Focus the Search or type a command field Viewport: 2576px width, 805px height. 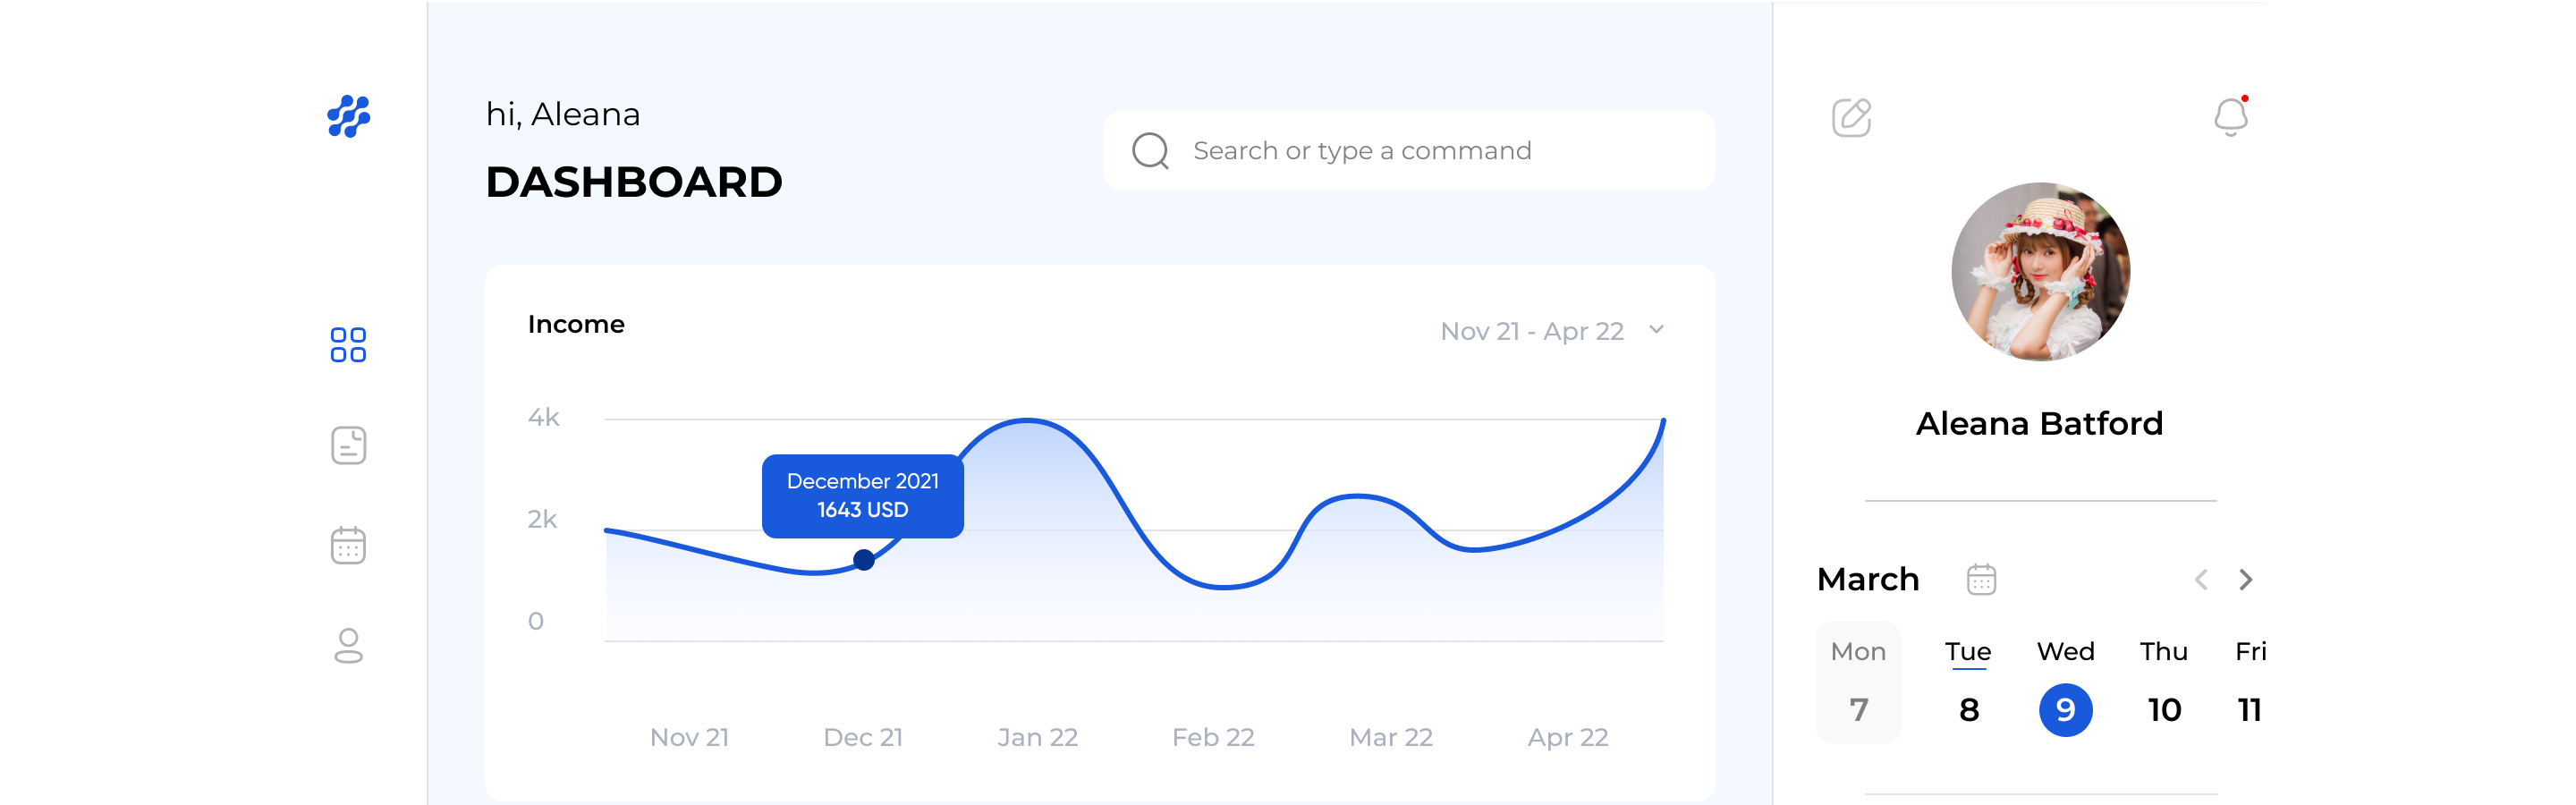coord(1409,151)
